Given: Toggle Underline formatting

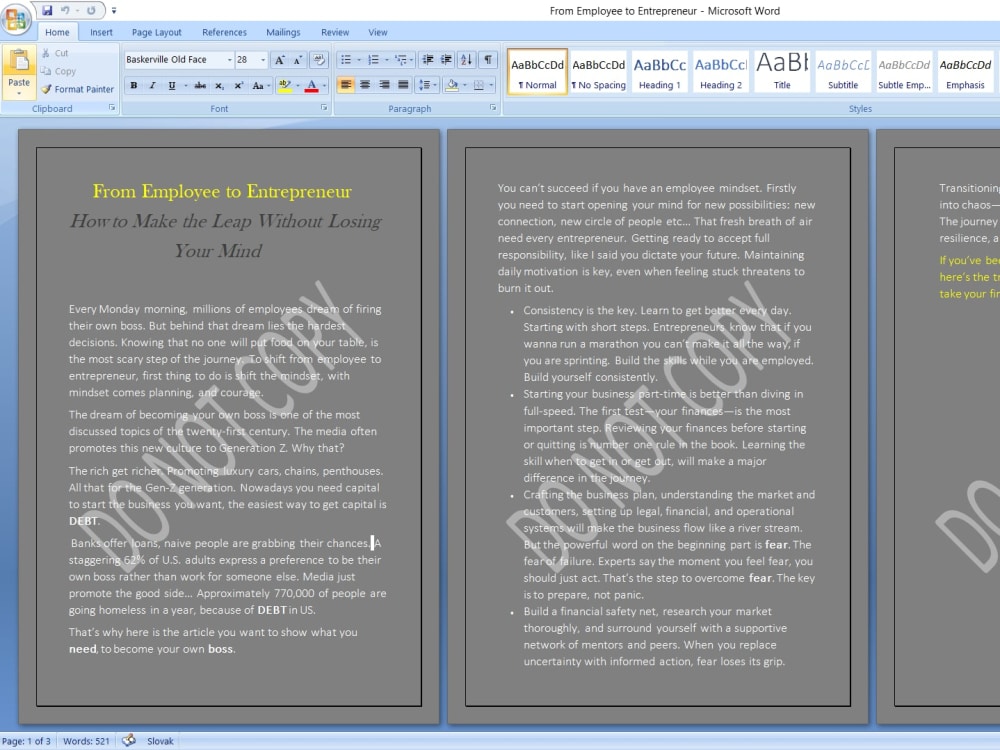Looking at the screenshot, I should pyautogui.click(x=172, y=85).
